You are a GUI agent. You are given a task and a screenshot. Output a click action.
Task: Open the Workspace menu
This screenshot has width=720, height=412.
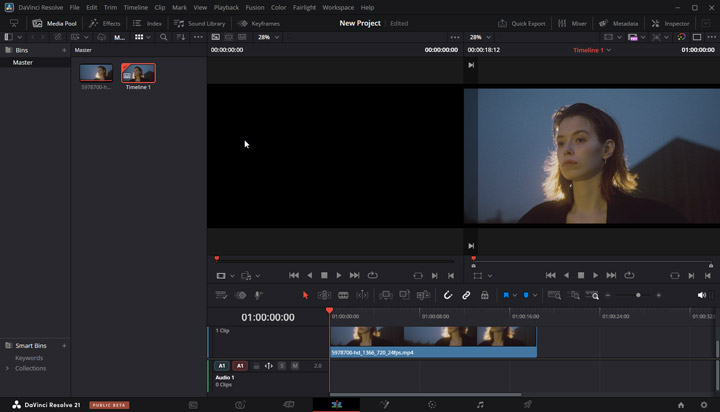[338, 7]
